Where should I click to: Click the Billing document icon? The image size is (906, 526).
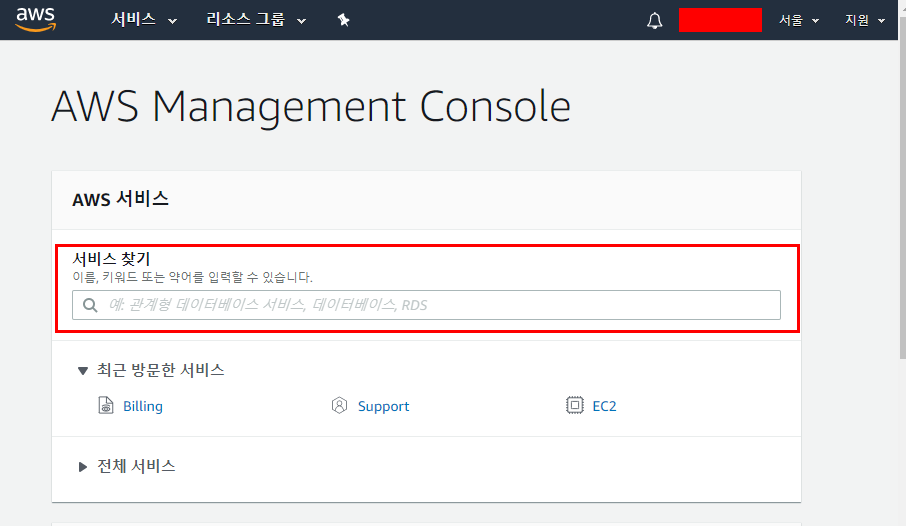tap(106, 405)
